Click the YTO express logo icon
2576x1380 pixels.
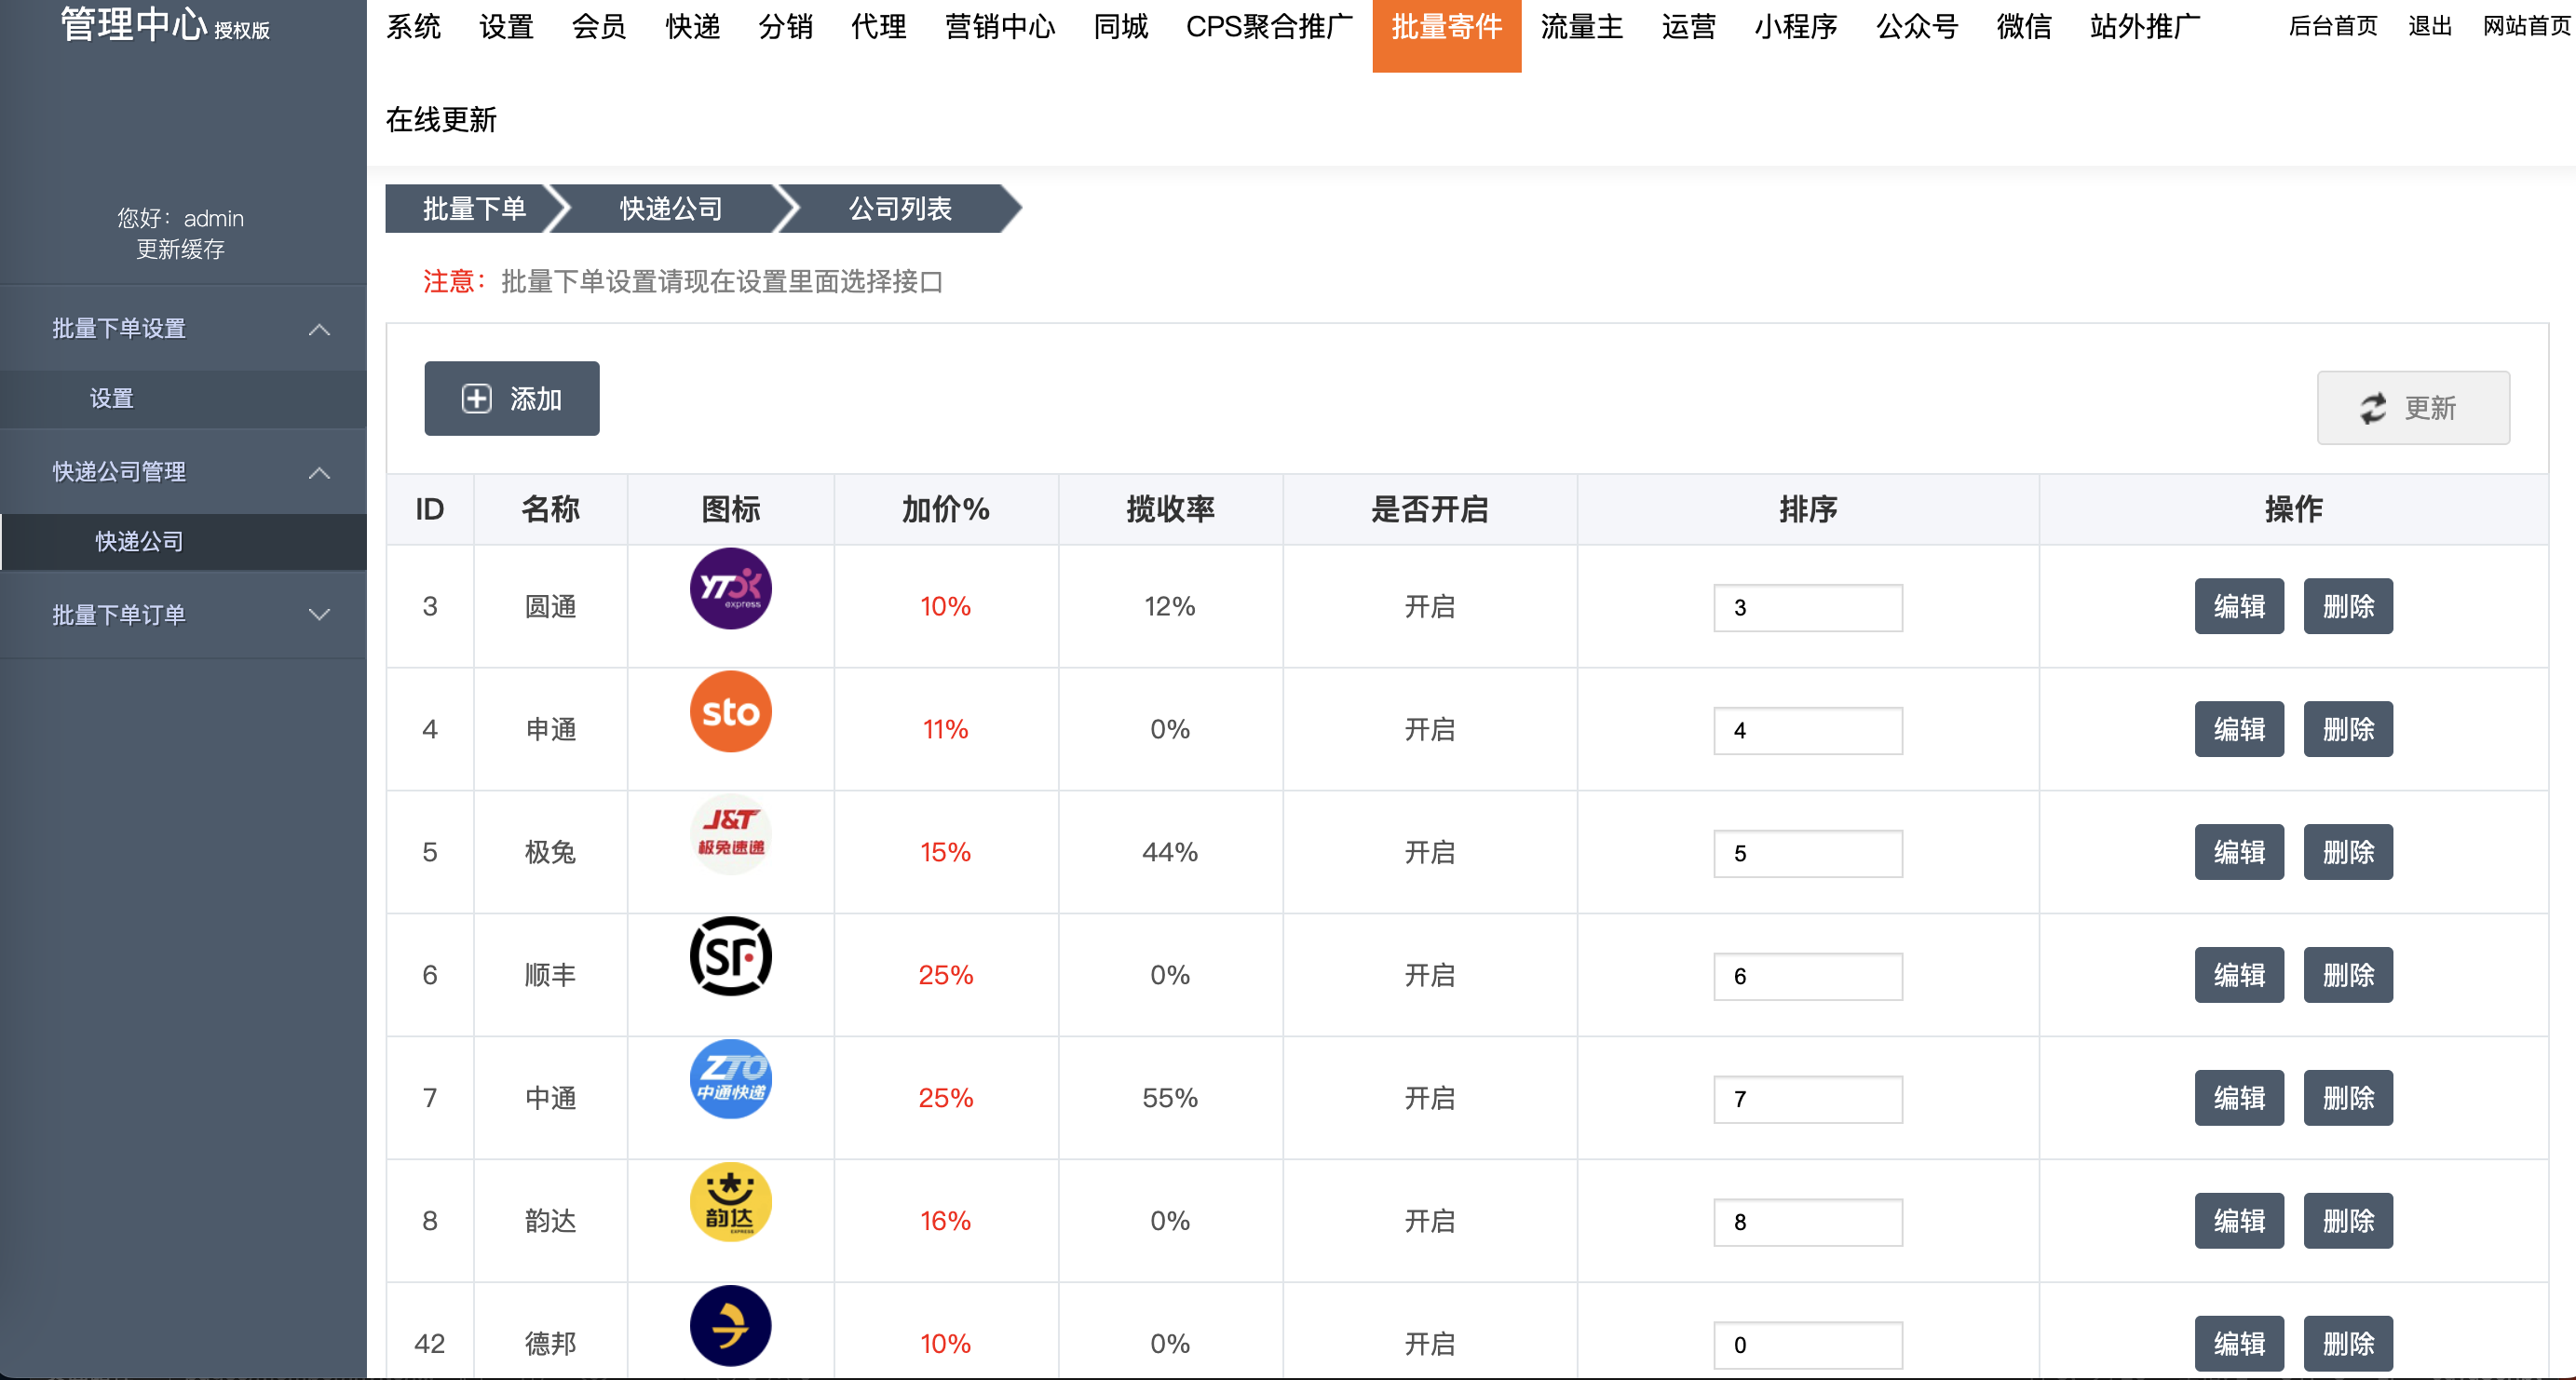click(730, 588)
